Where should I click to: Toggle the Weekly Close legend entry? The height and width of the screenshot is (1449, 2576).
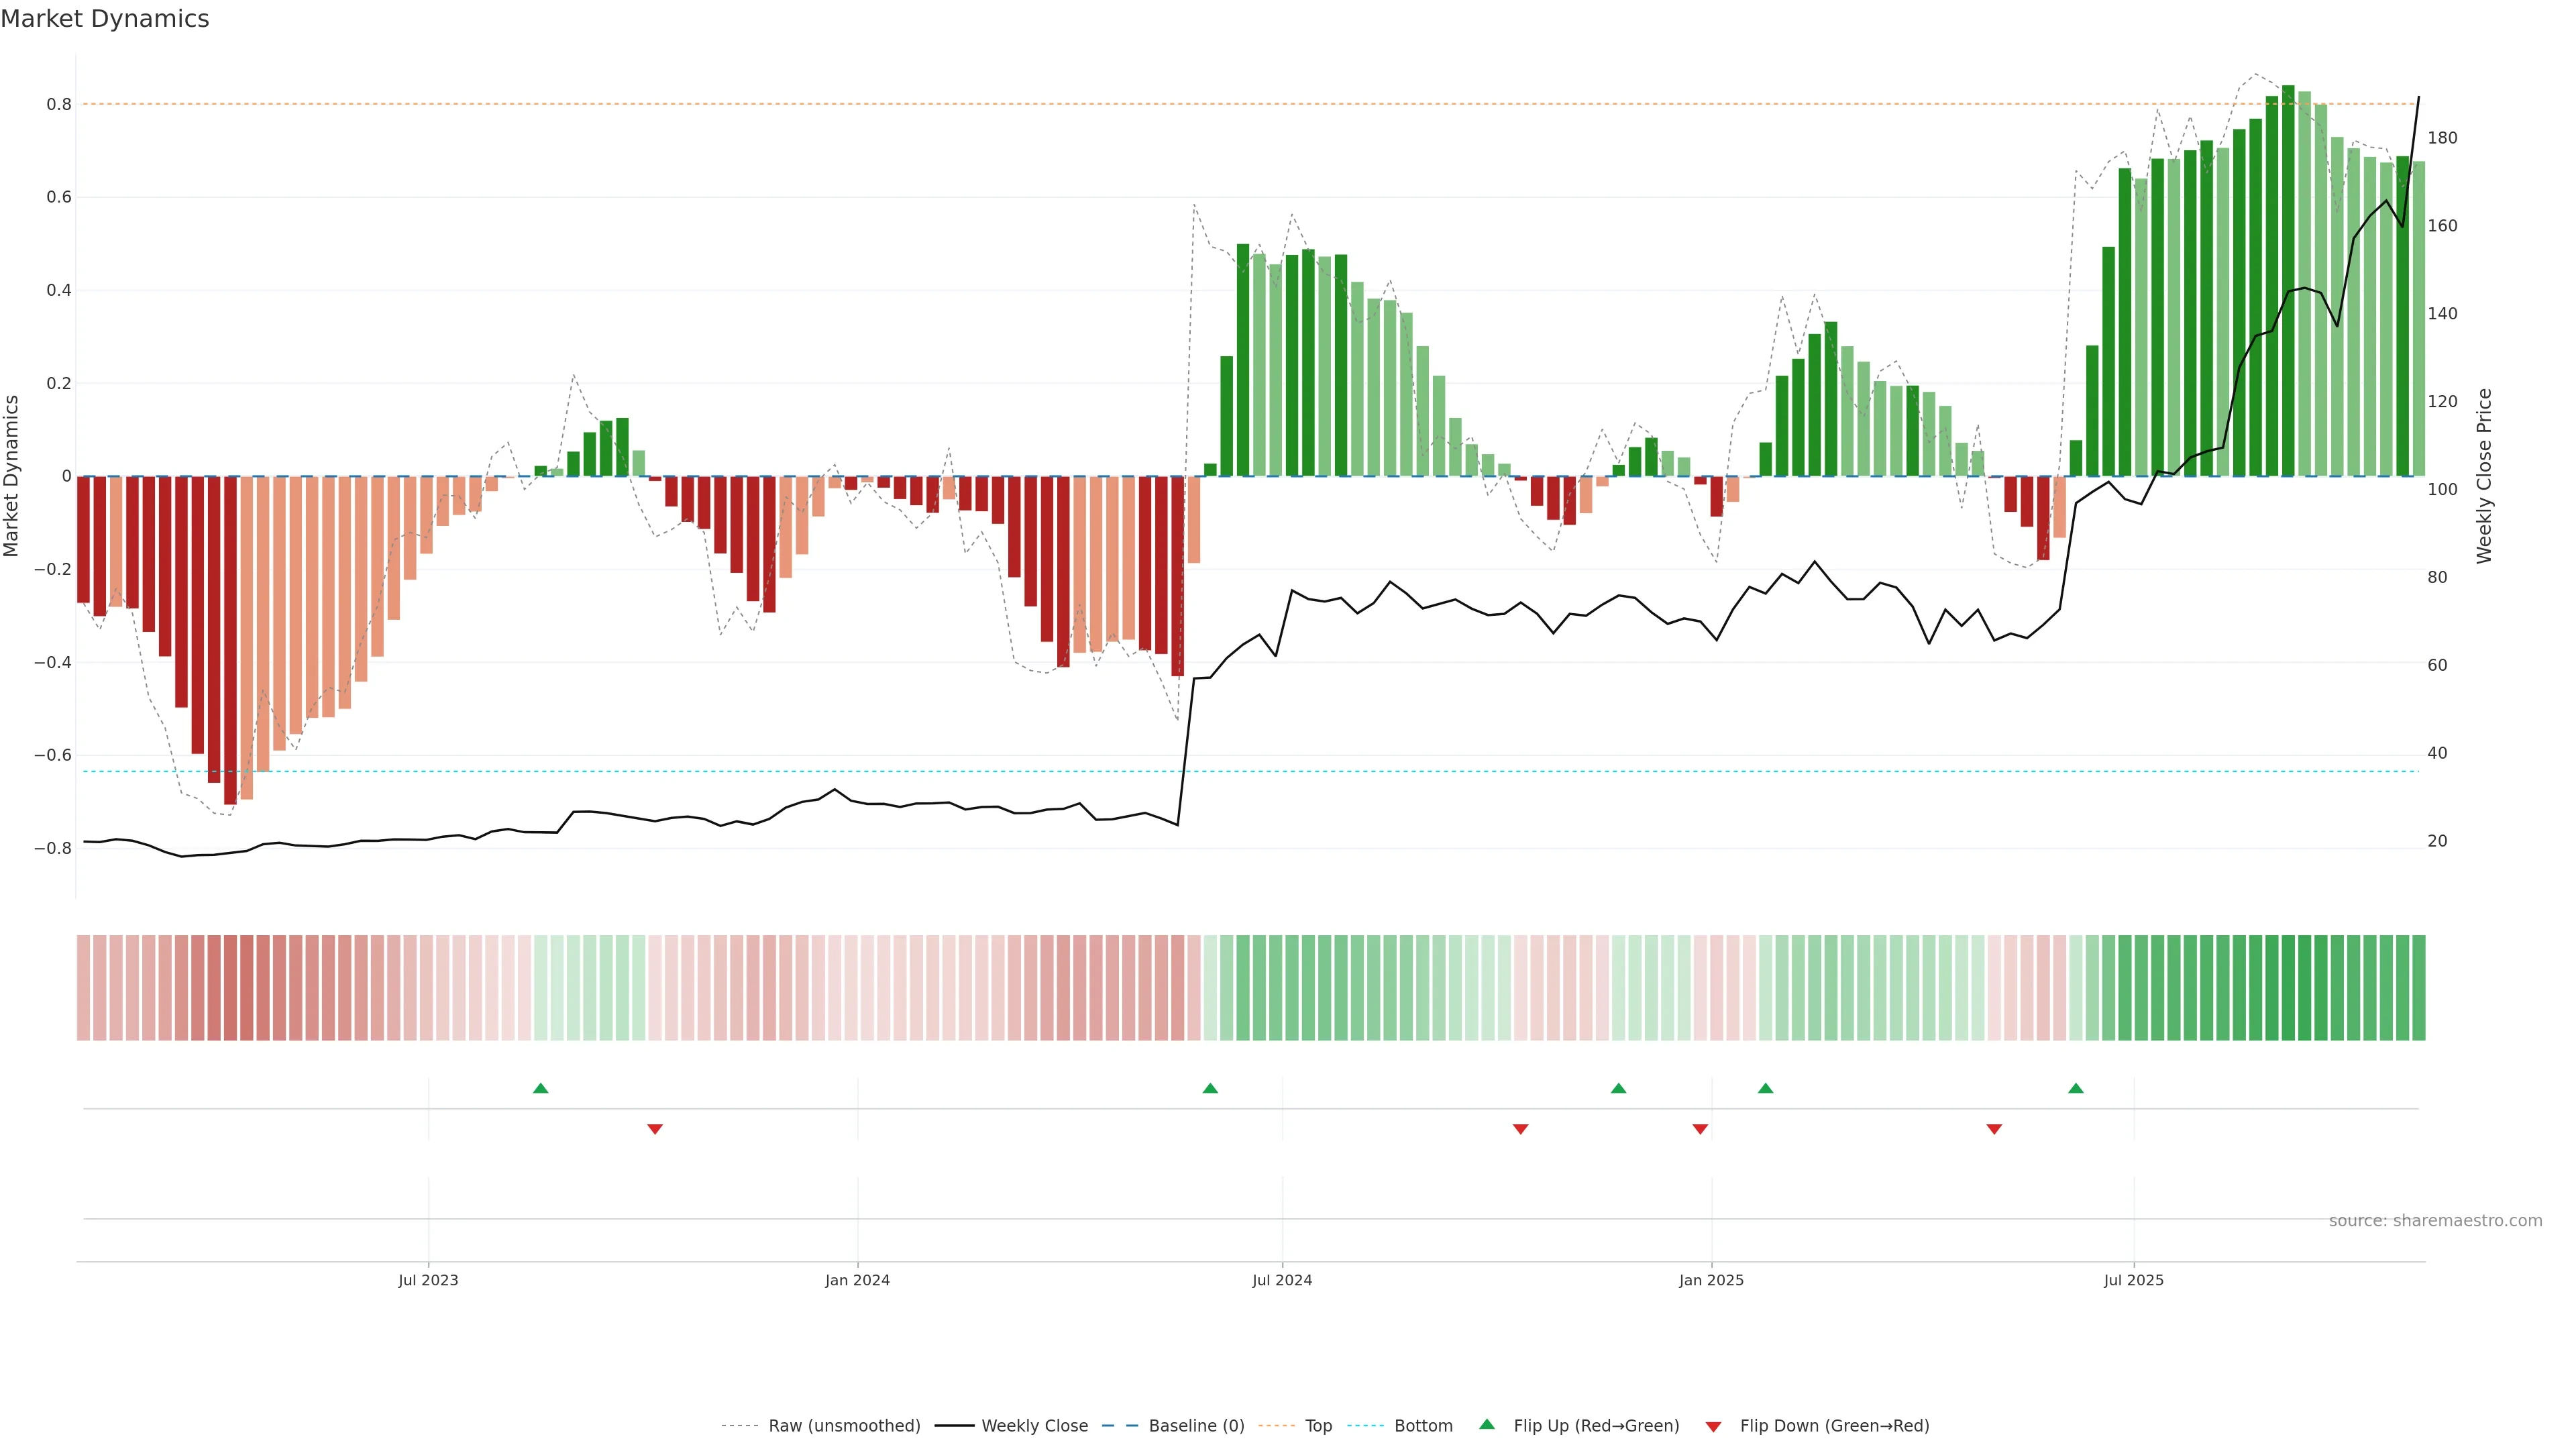(1034, 1426)
